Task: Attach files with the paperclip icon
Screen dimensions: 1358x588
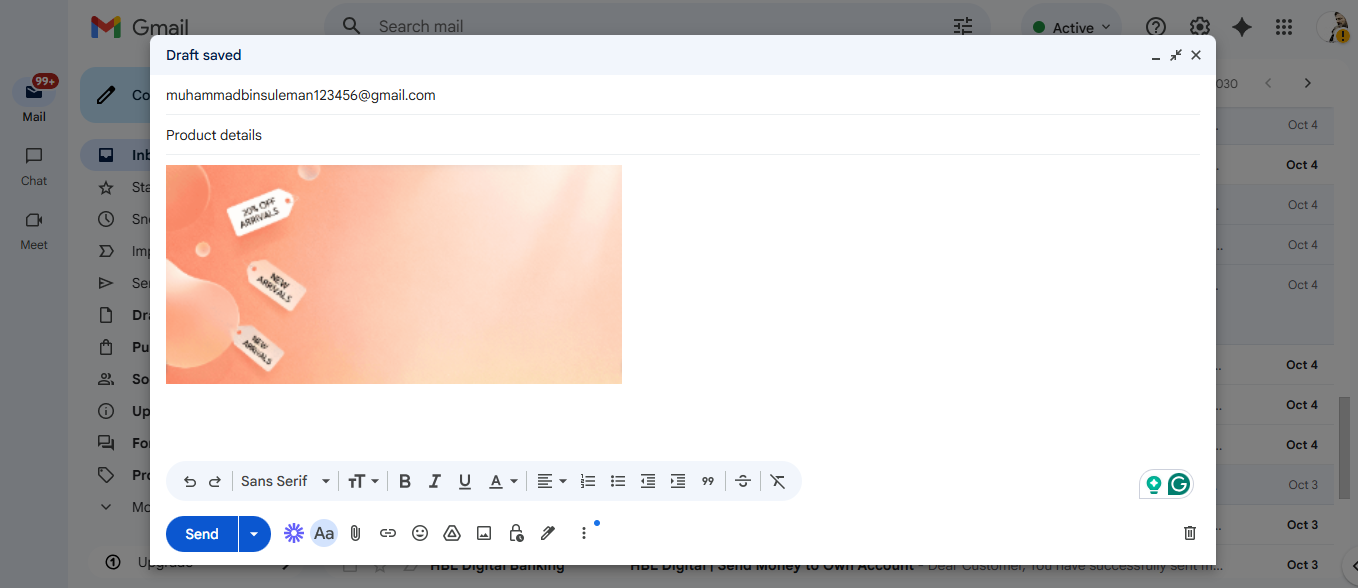Action: (355, 533)
